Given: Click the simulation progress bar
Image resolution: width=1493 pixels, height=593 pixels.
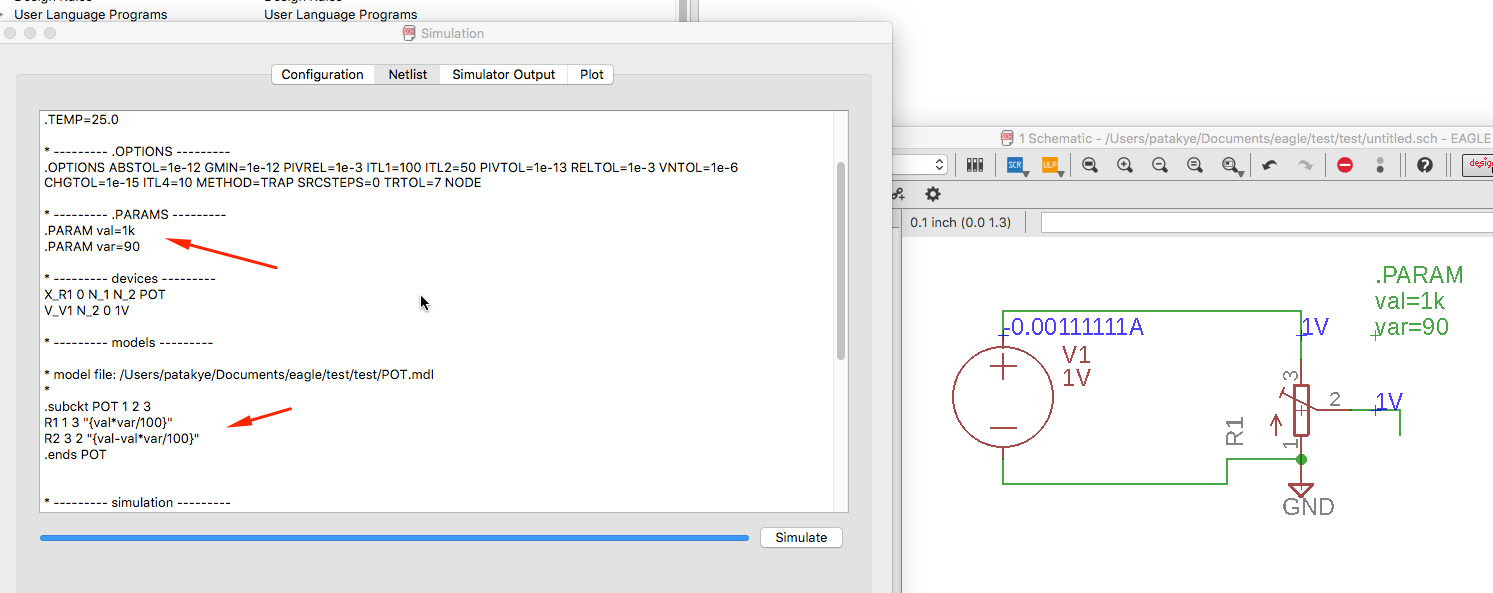Looking at the screenshot, I should 394,538.
